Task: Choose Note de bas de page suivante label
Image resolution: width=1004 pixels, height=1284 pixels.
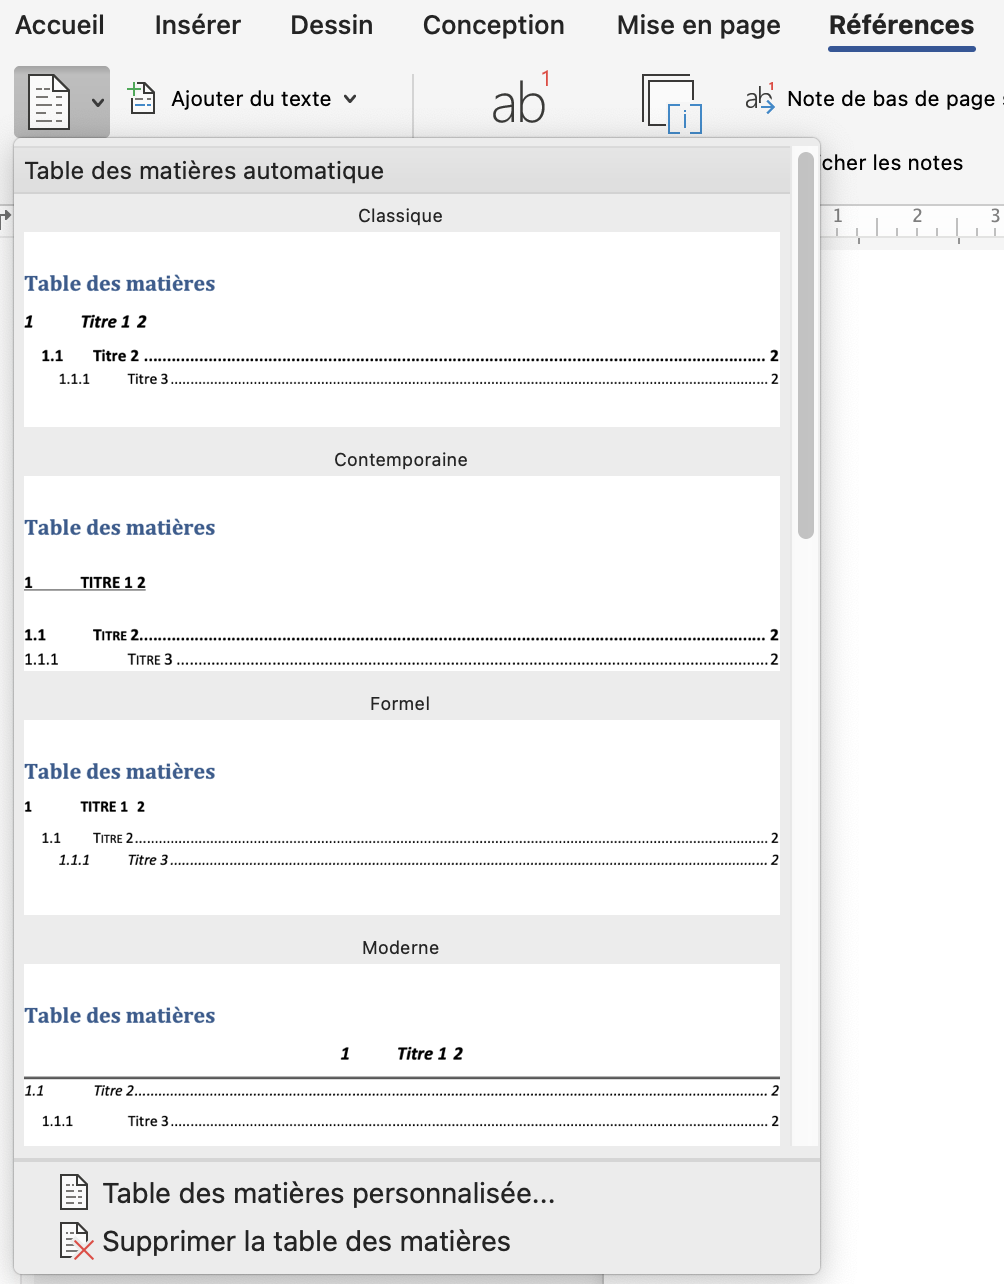Action: (x=891, y=99)
